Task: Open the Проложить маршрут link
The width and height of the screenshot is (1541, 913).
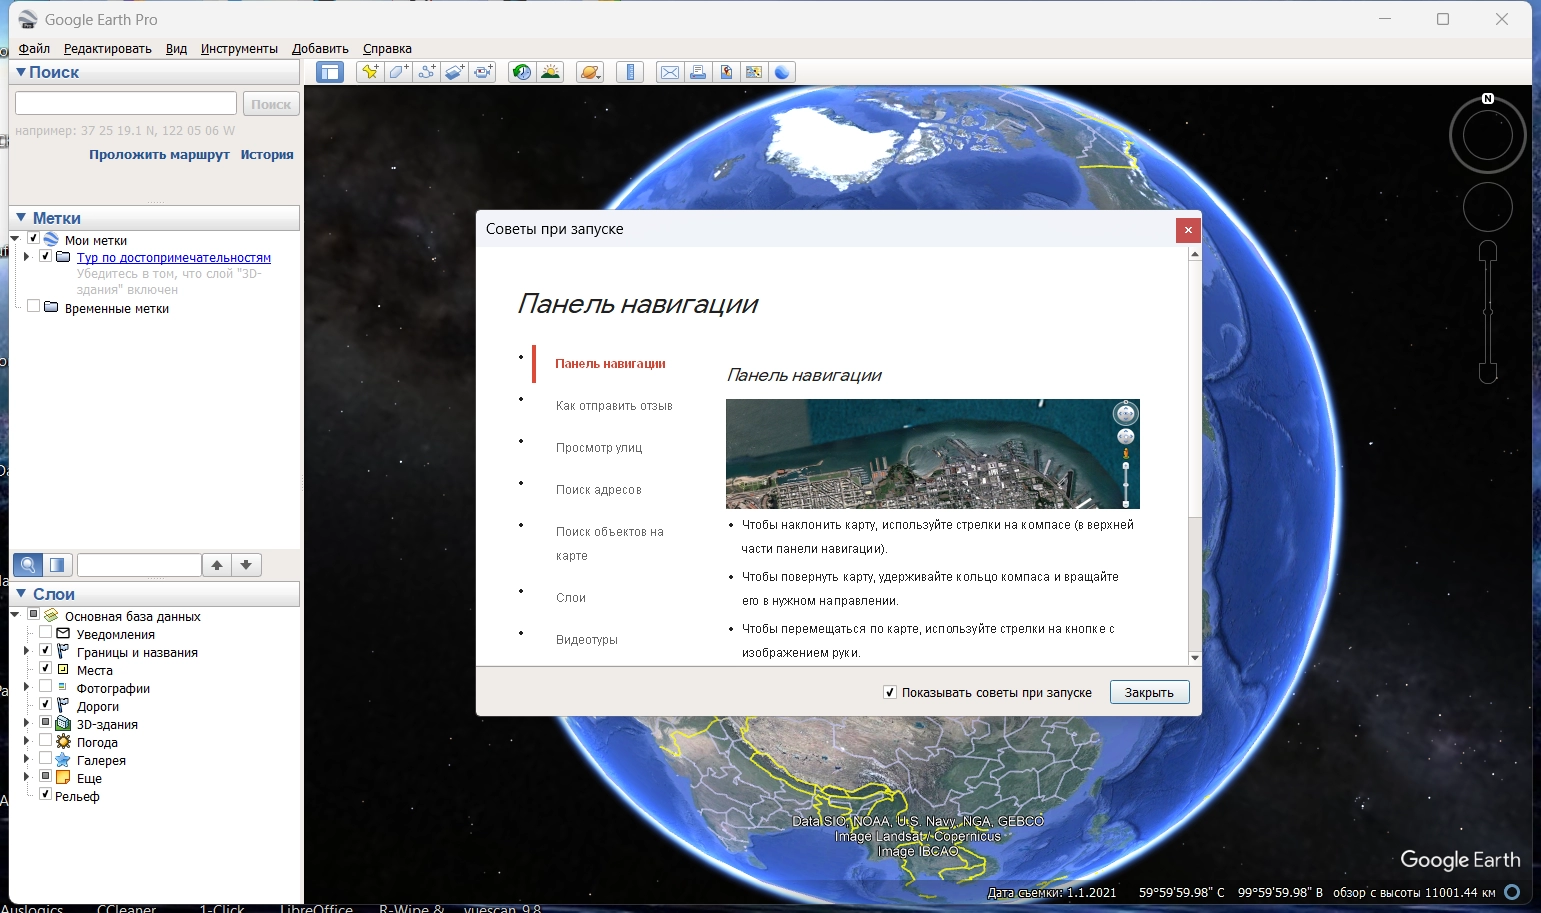Action: pos(159,154)
